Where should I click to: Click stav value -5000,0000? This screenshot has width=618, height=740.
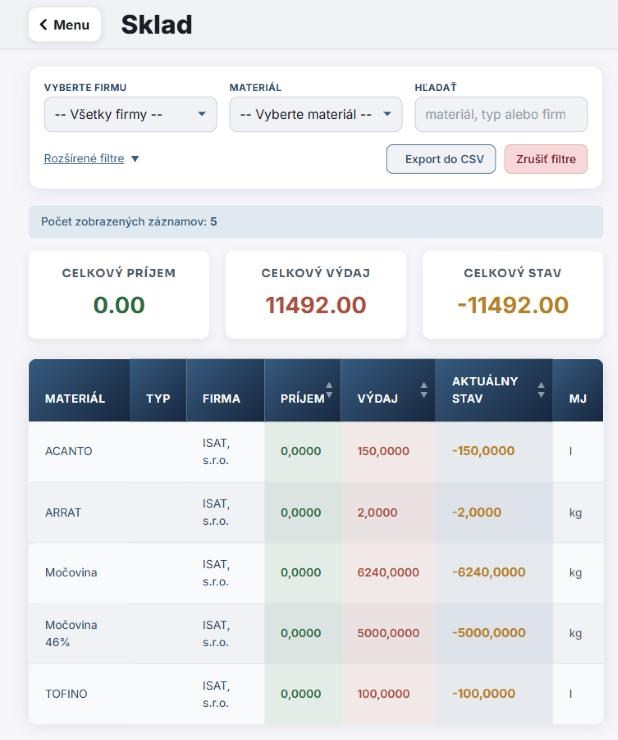(489, 632)
